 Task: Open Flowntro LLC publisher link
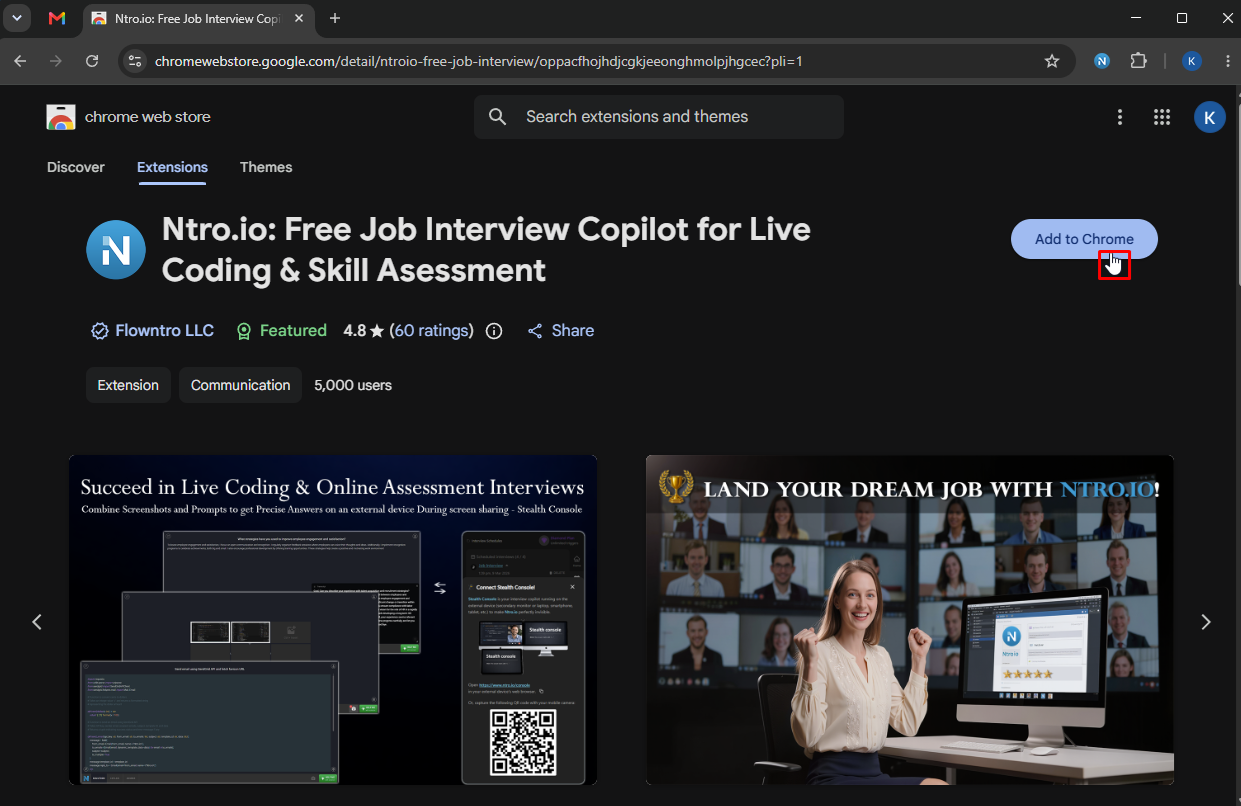pos(165,330)
